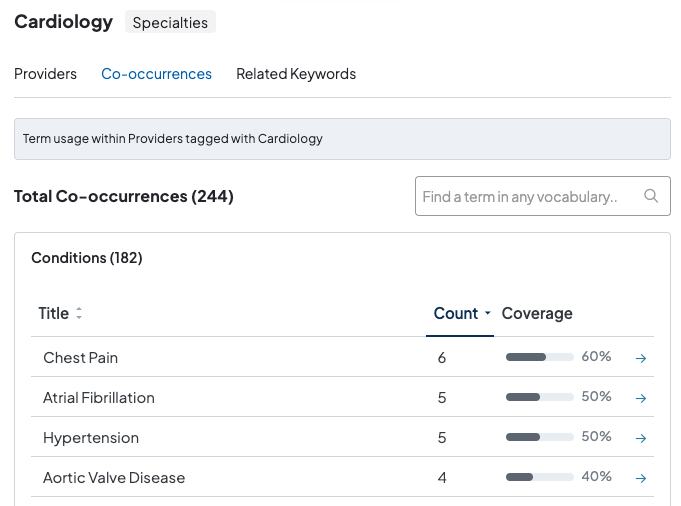
Task: Open Hypertension details arrow
Action: [641, 438]
